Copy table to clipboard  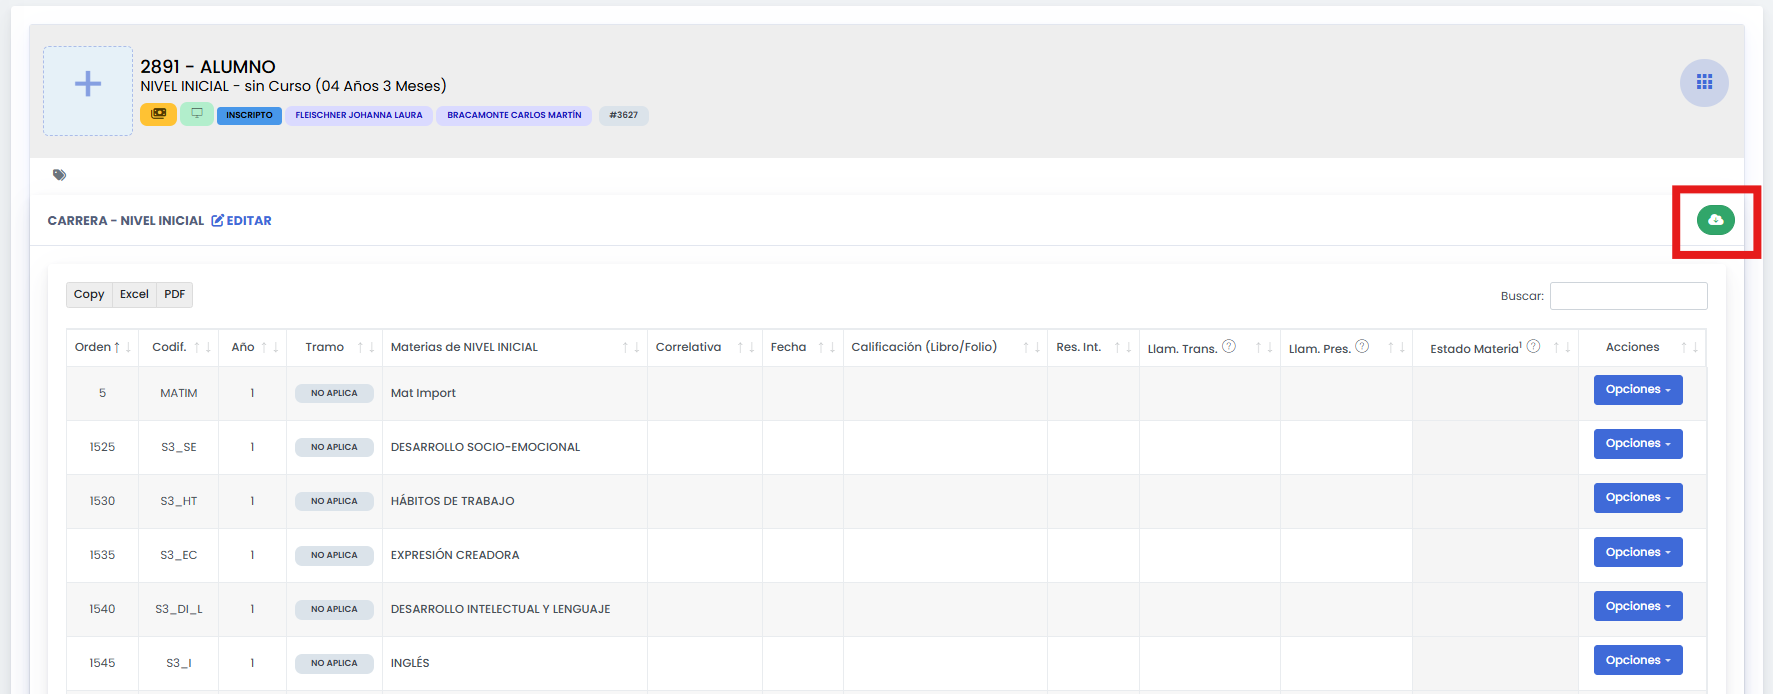pos(89,294)
